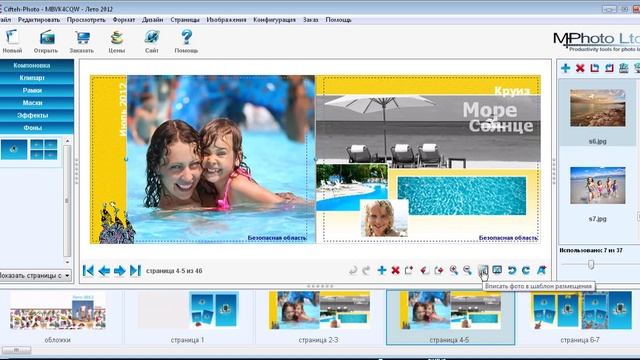The height and width of the screenshot is (360, 640).
Task: Click the picture frame icon after fit-photo
Action: pos(497,270)
